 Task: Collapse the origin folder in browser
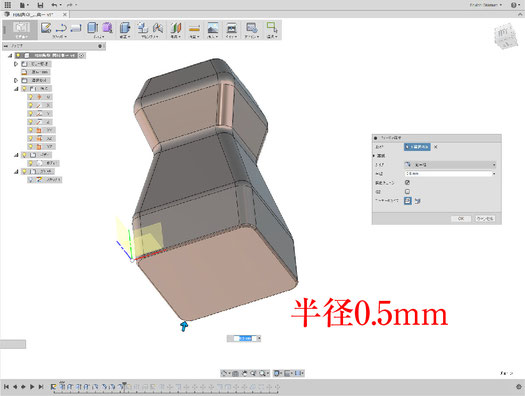(16, 89)
